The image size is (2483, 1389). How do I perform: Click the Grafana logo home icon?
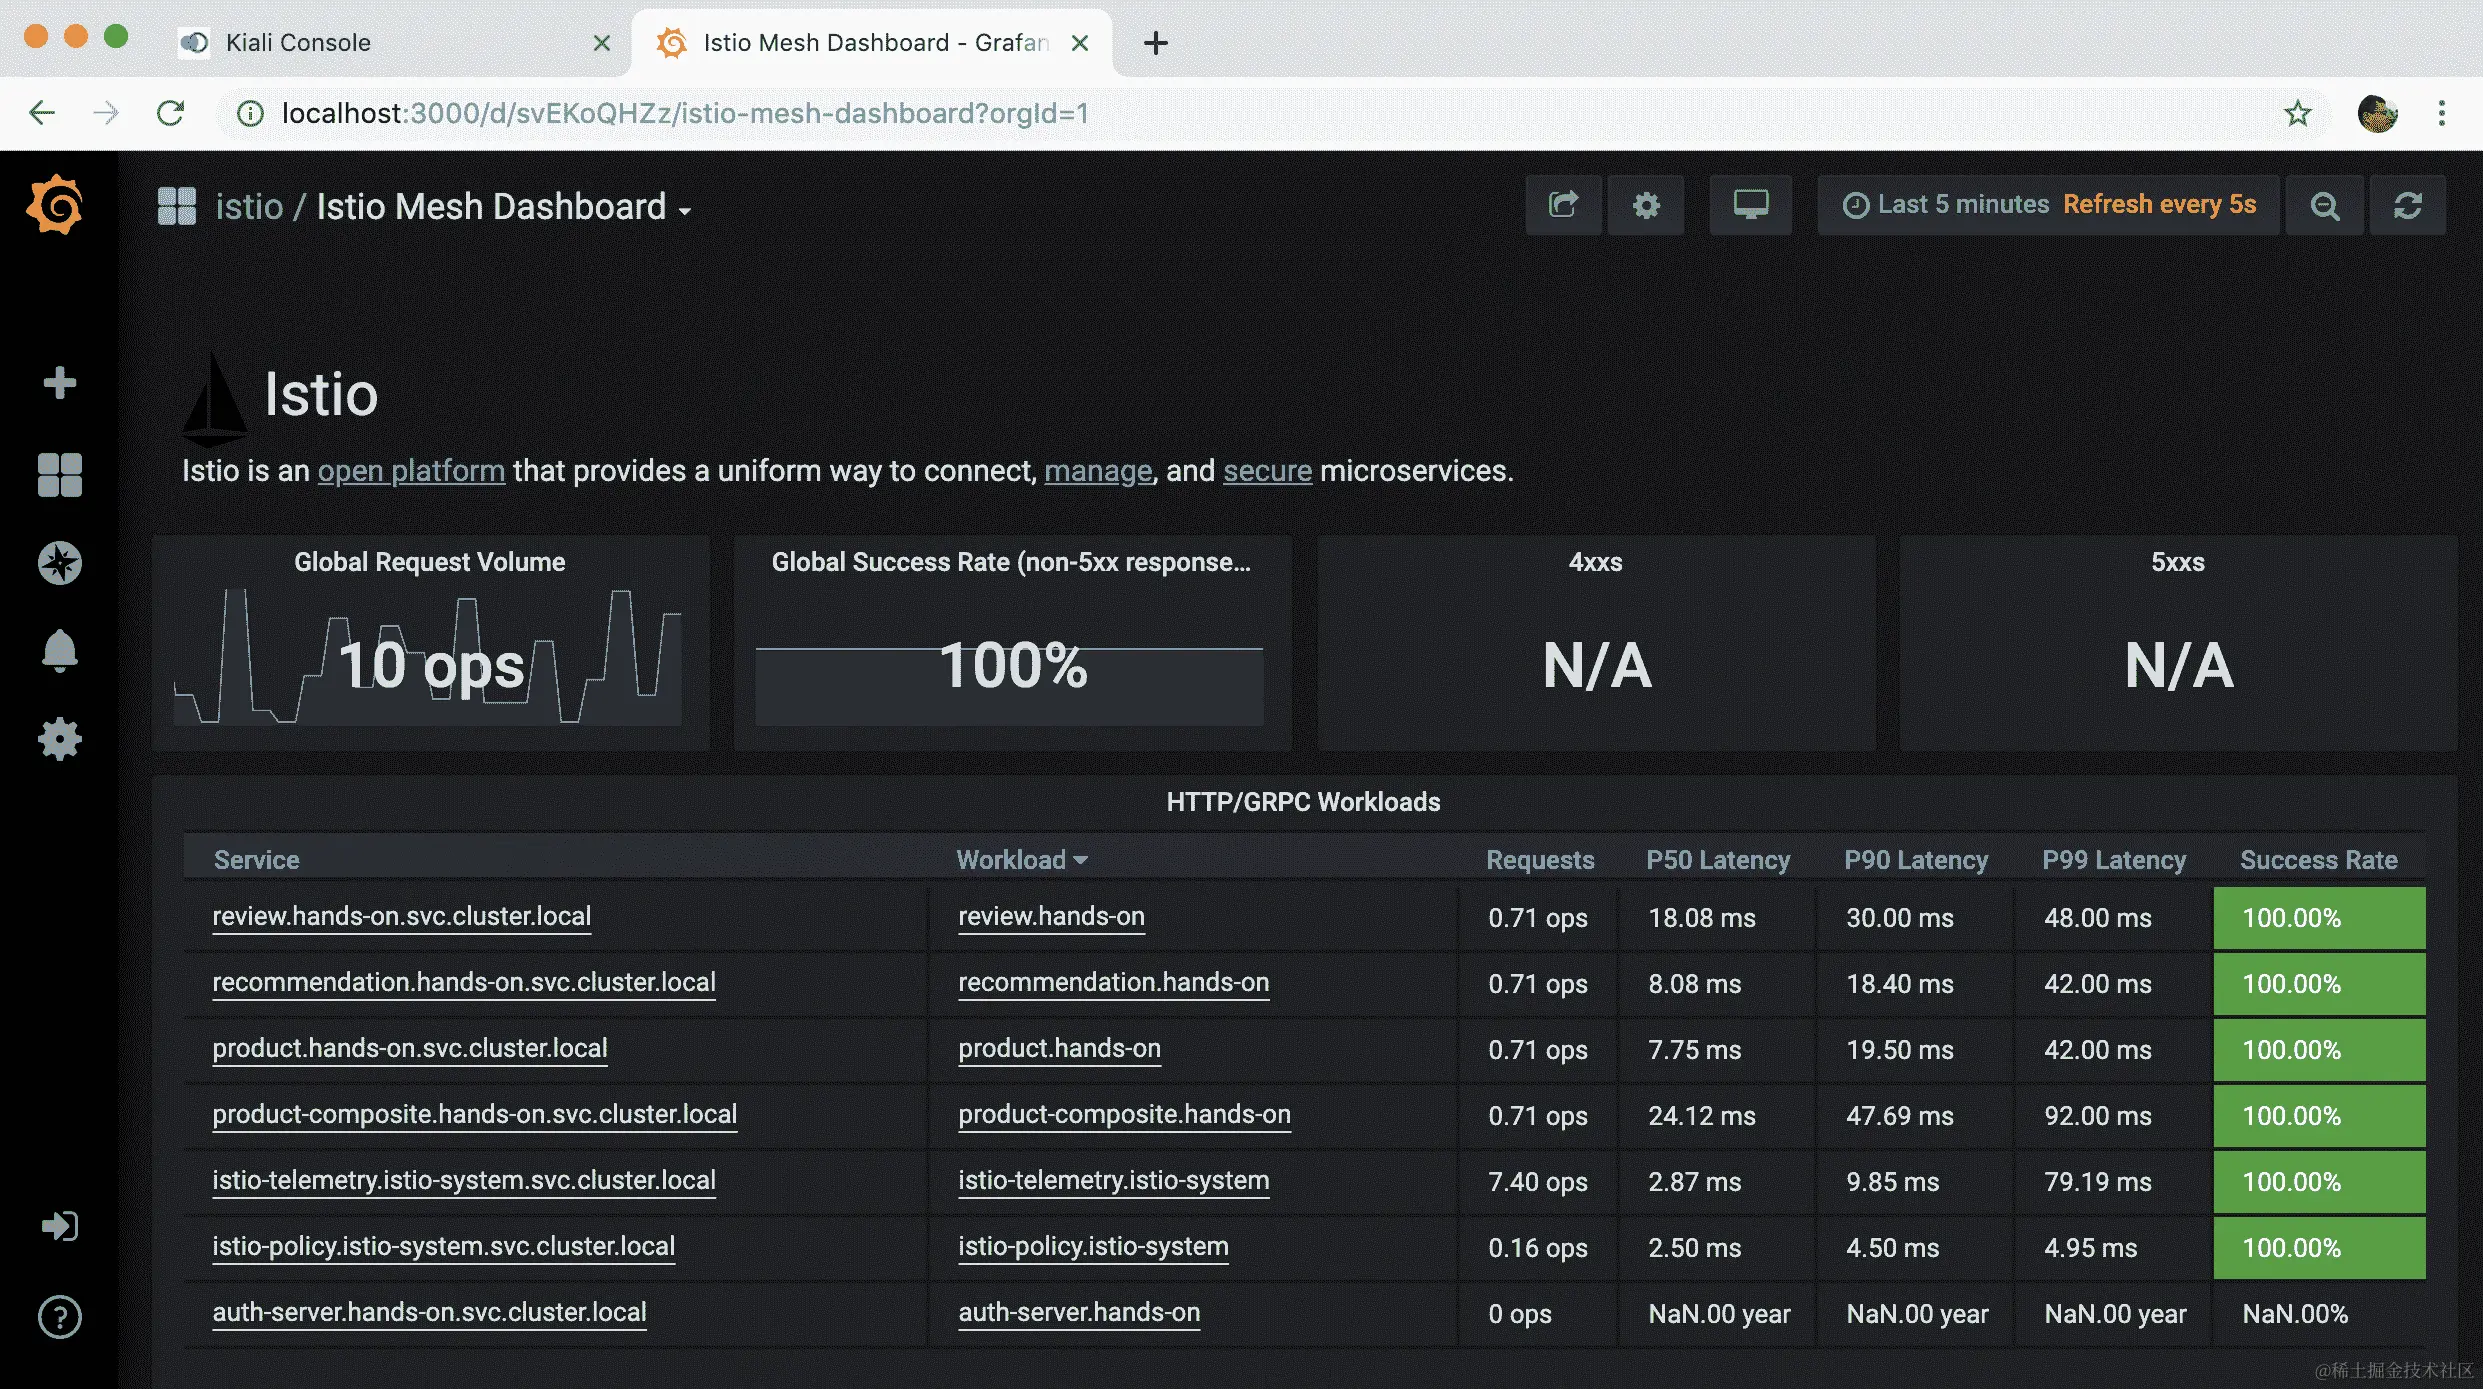coord(56,206)
